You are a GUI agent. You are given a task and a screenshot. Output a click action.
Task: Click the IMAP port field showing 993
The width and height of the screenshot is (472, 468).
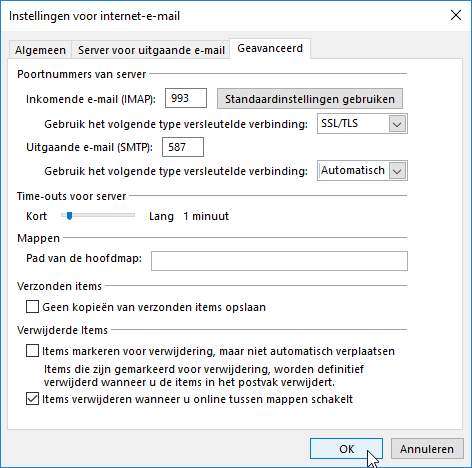[186, 98]
